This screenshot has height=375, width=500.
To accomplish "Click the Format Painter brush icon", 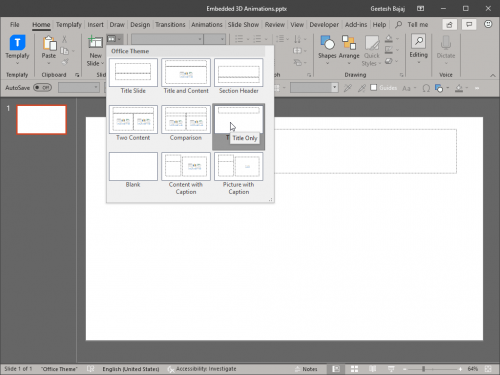I will 65,62.
